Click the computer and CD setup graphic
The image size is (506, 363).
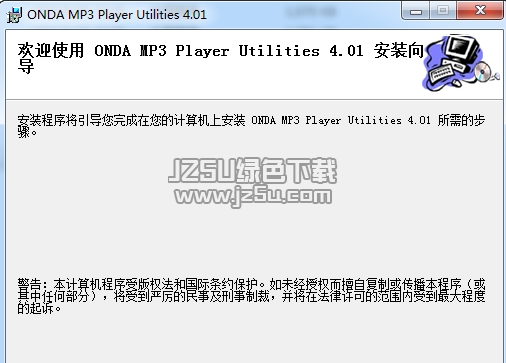[x=461, y=63]
